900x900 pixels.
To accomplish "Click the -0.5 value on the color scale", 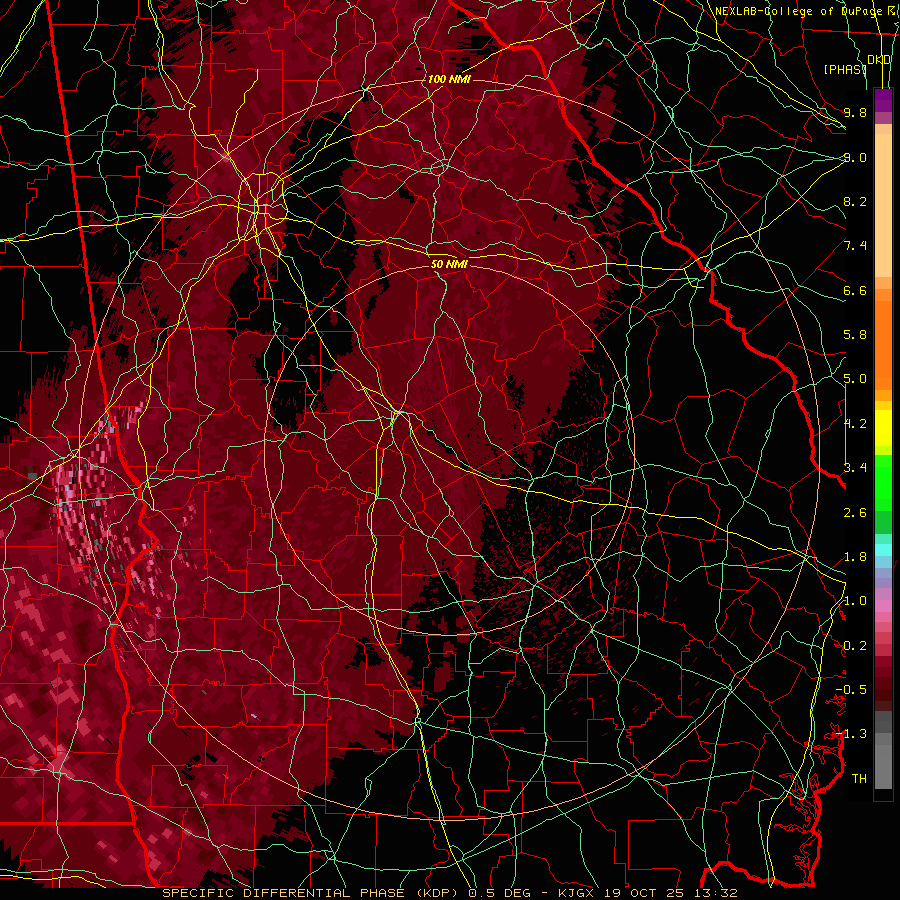I will click(851, 690).
